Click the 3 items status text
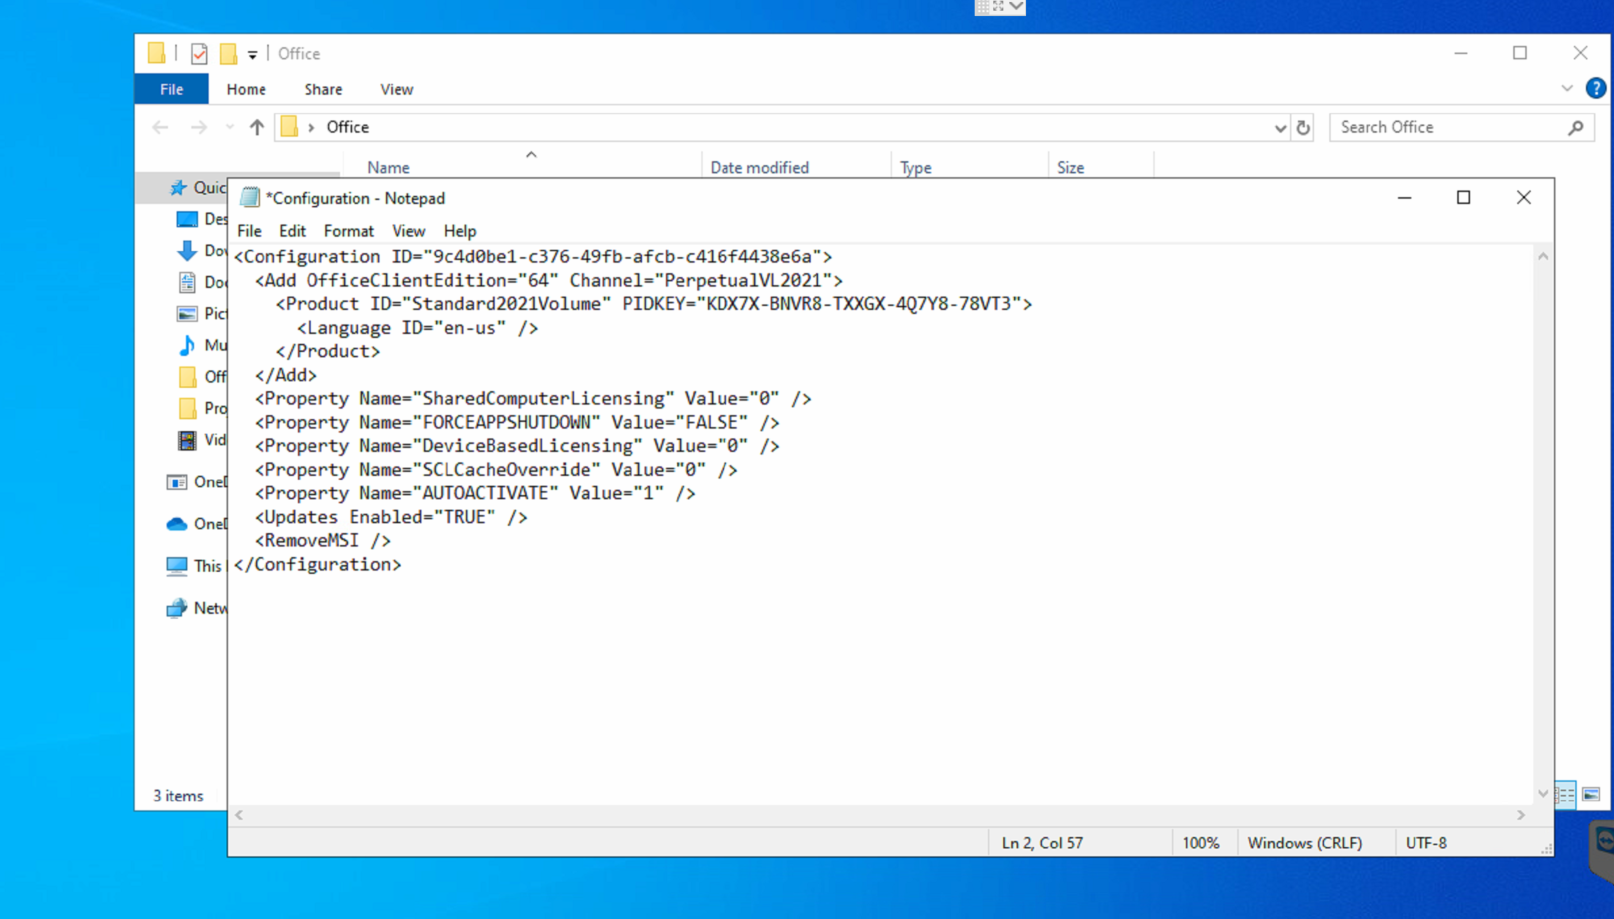This screenshot has height=919, width=1614. [178, 796]
